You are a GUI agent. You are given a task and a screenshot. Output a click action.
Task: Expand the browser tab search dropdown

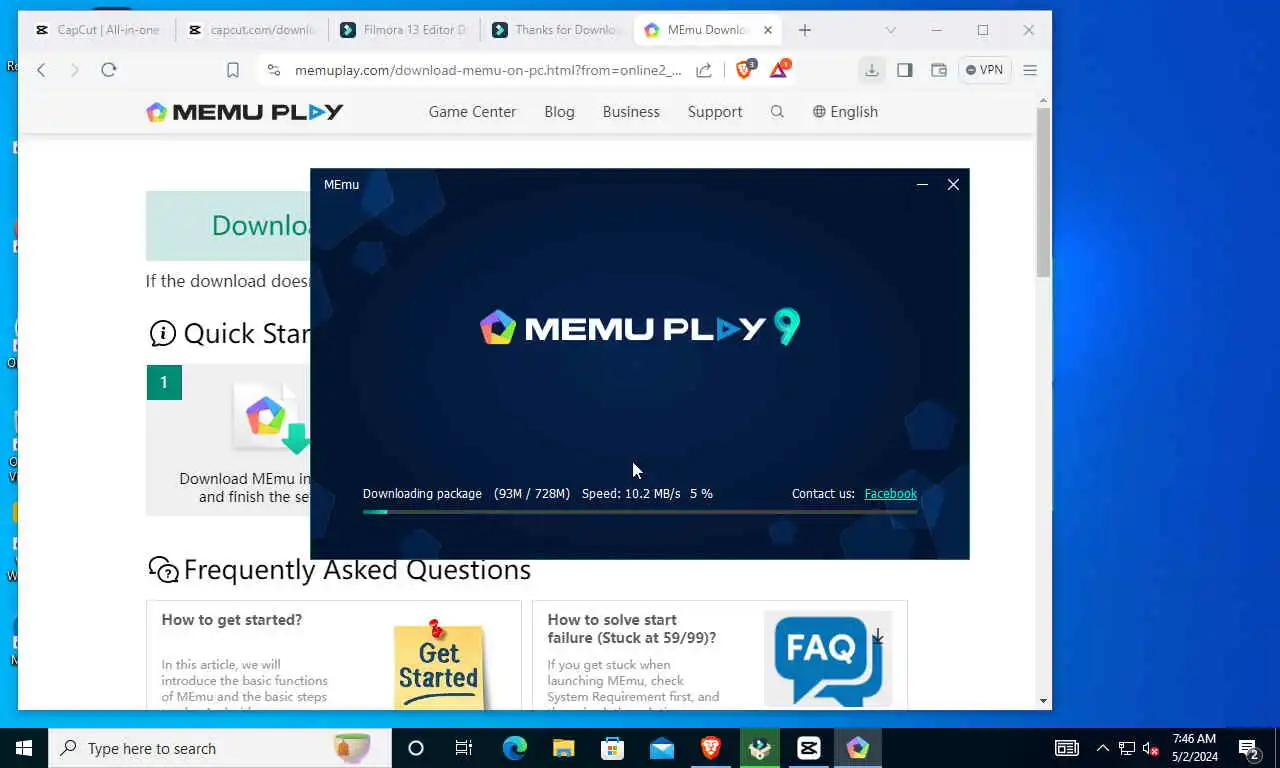(891, 30)
